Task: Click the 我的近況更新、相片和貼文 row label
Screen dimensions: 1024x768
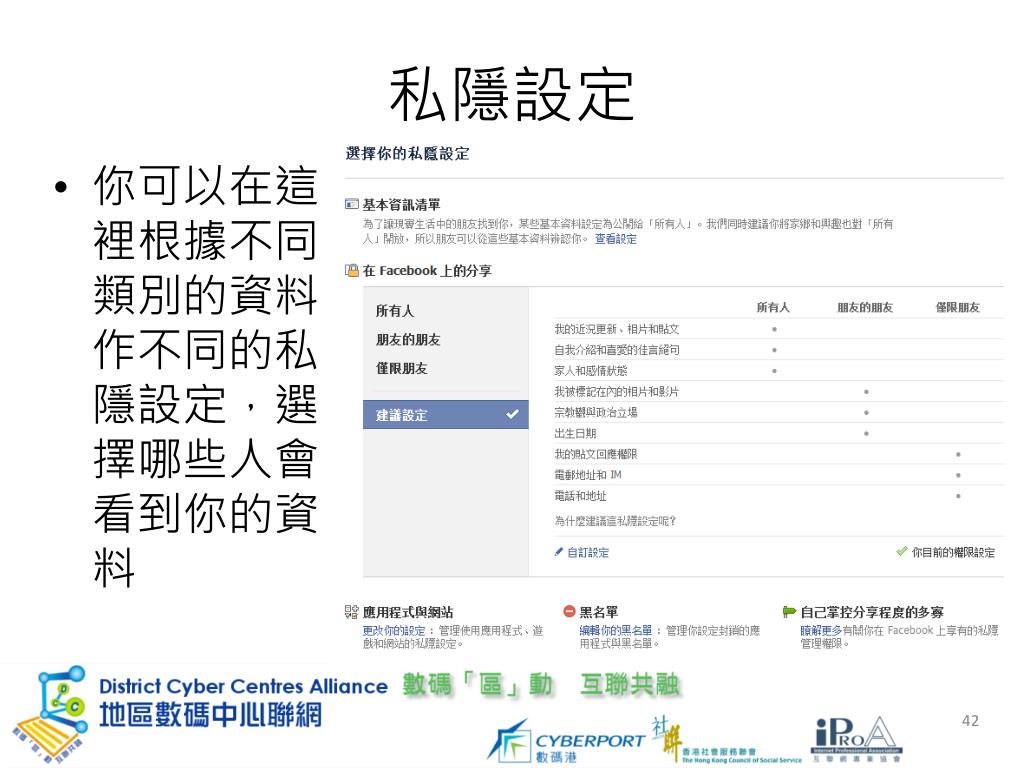Action: tap(616, 329)
